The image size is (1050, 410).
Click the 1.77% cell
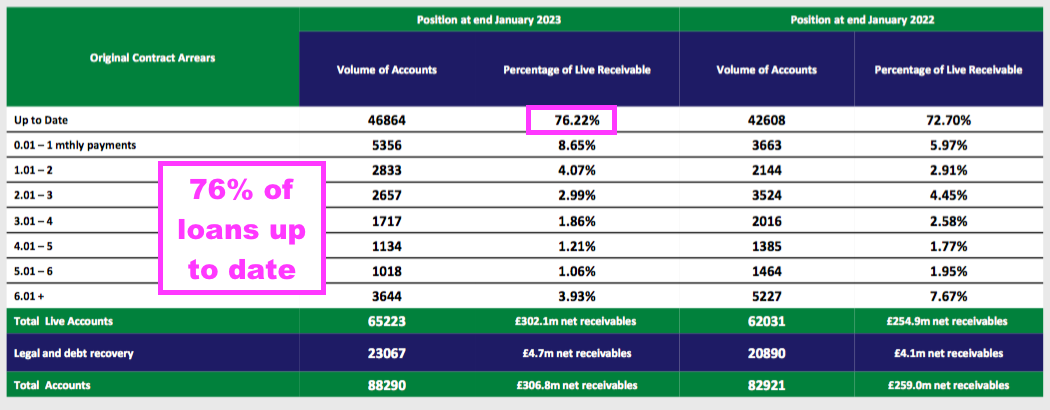pos(948,246)
